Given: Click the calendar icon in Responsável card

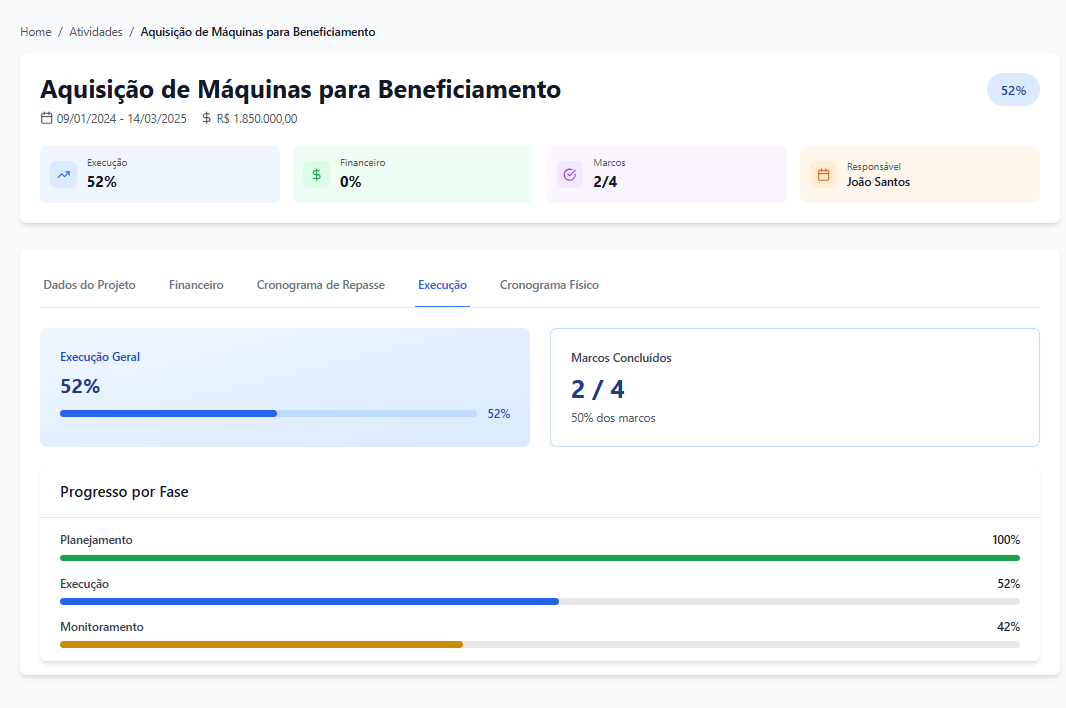Looking at the screenshot, I should 823,175.
